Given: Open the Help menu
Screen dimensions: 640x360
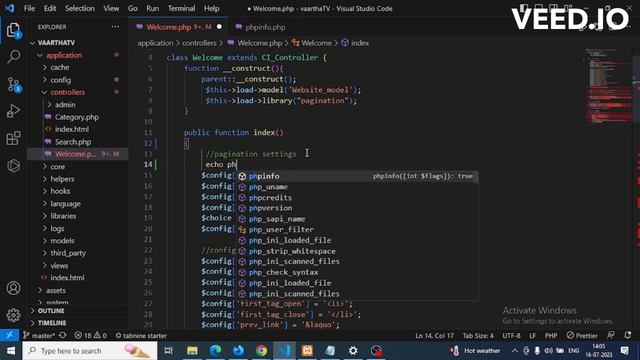Looking at the screenshot, I should click(211, 8).
